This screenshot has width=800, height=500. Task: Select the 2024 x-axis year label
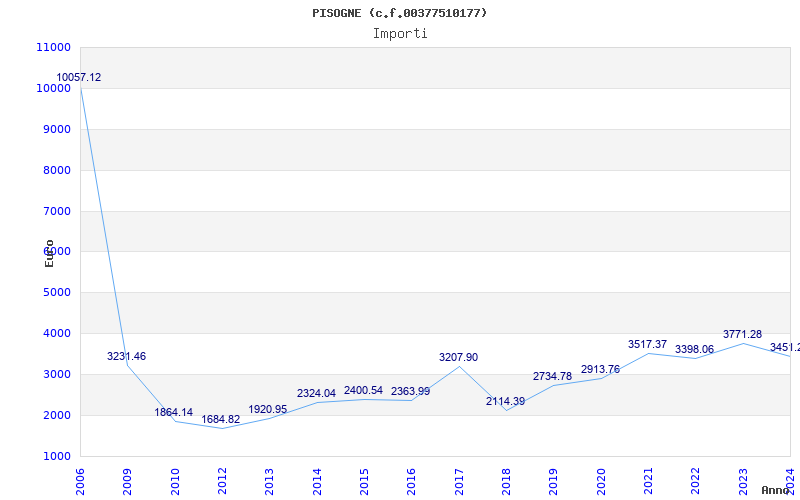(x=790, y=479)
